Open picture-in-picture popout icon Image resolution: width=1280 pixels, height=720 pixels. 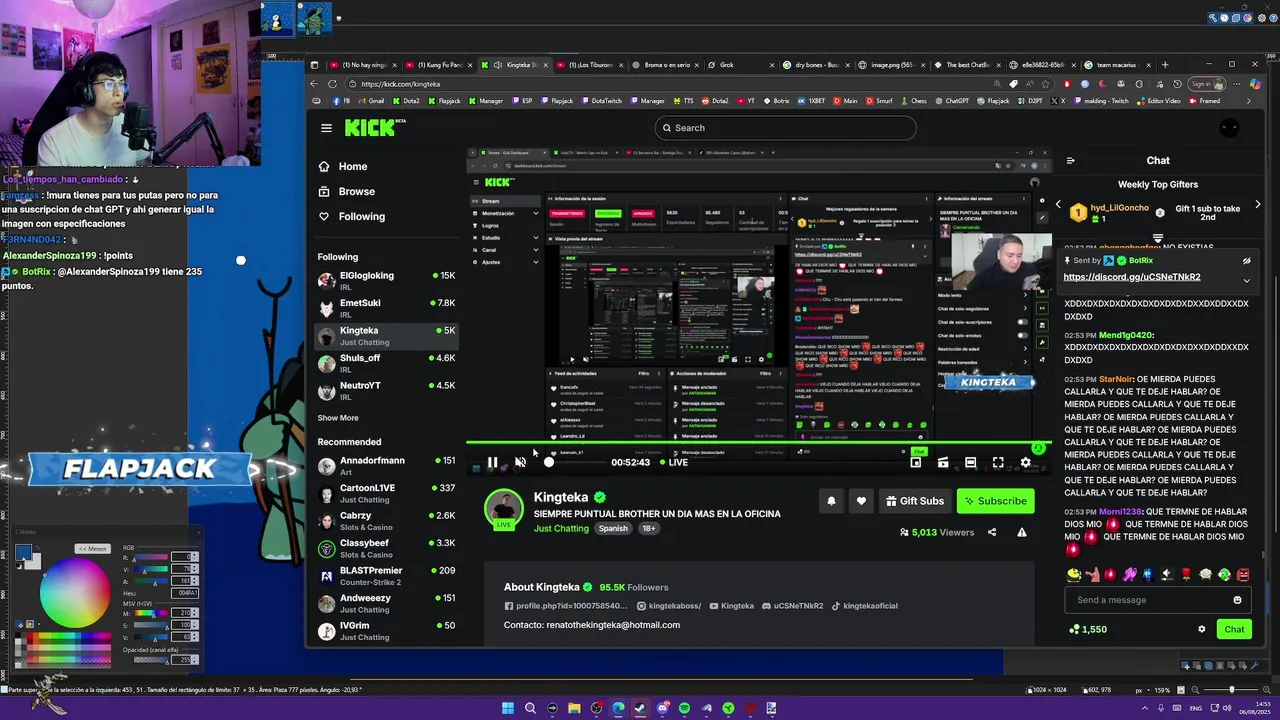click(915, 462)
